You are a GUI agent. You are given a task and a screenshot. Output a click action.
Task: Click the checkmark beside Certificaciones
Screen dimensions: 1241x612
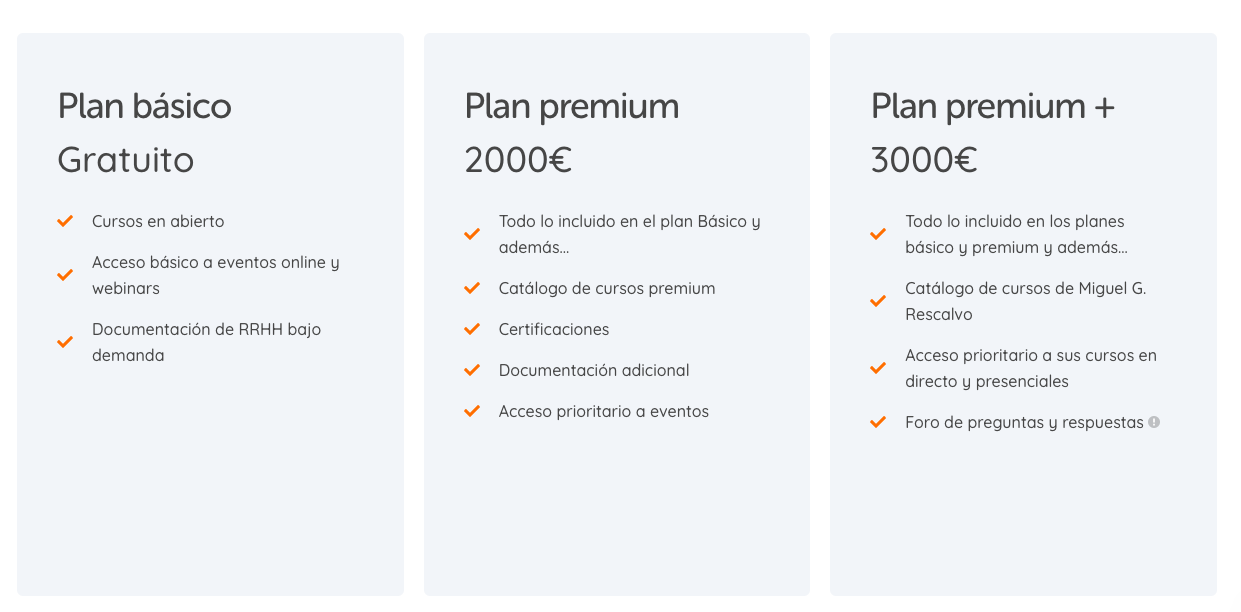pyautogui.click(x=472, y=329)
